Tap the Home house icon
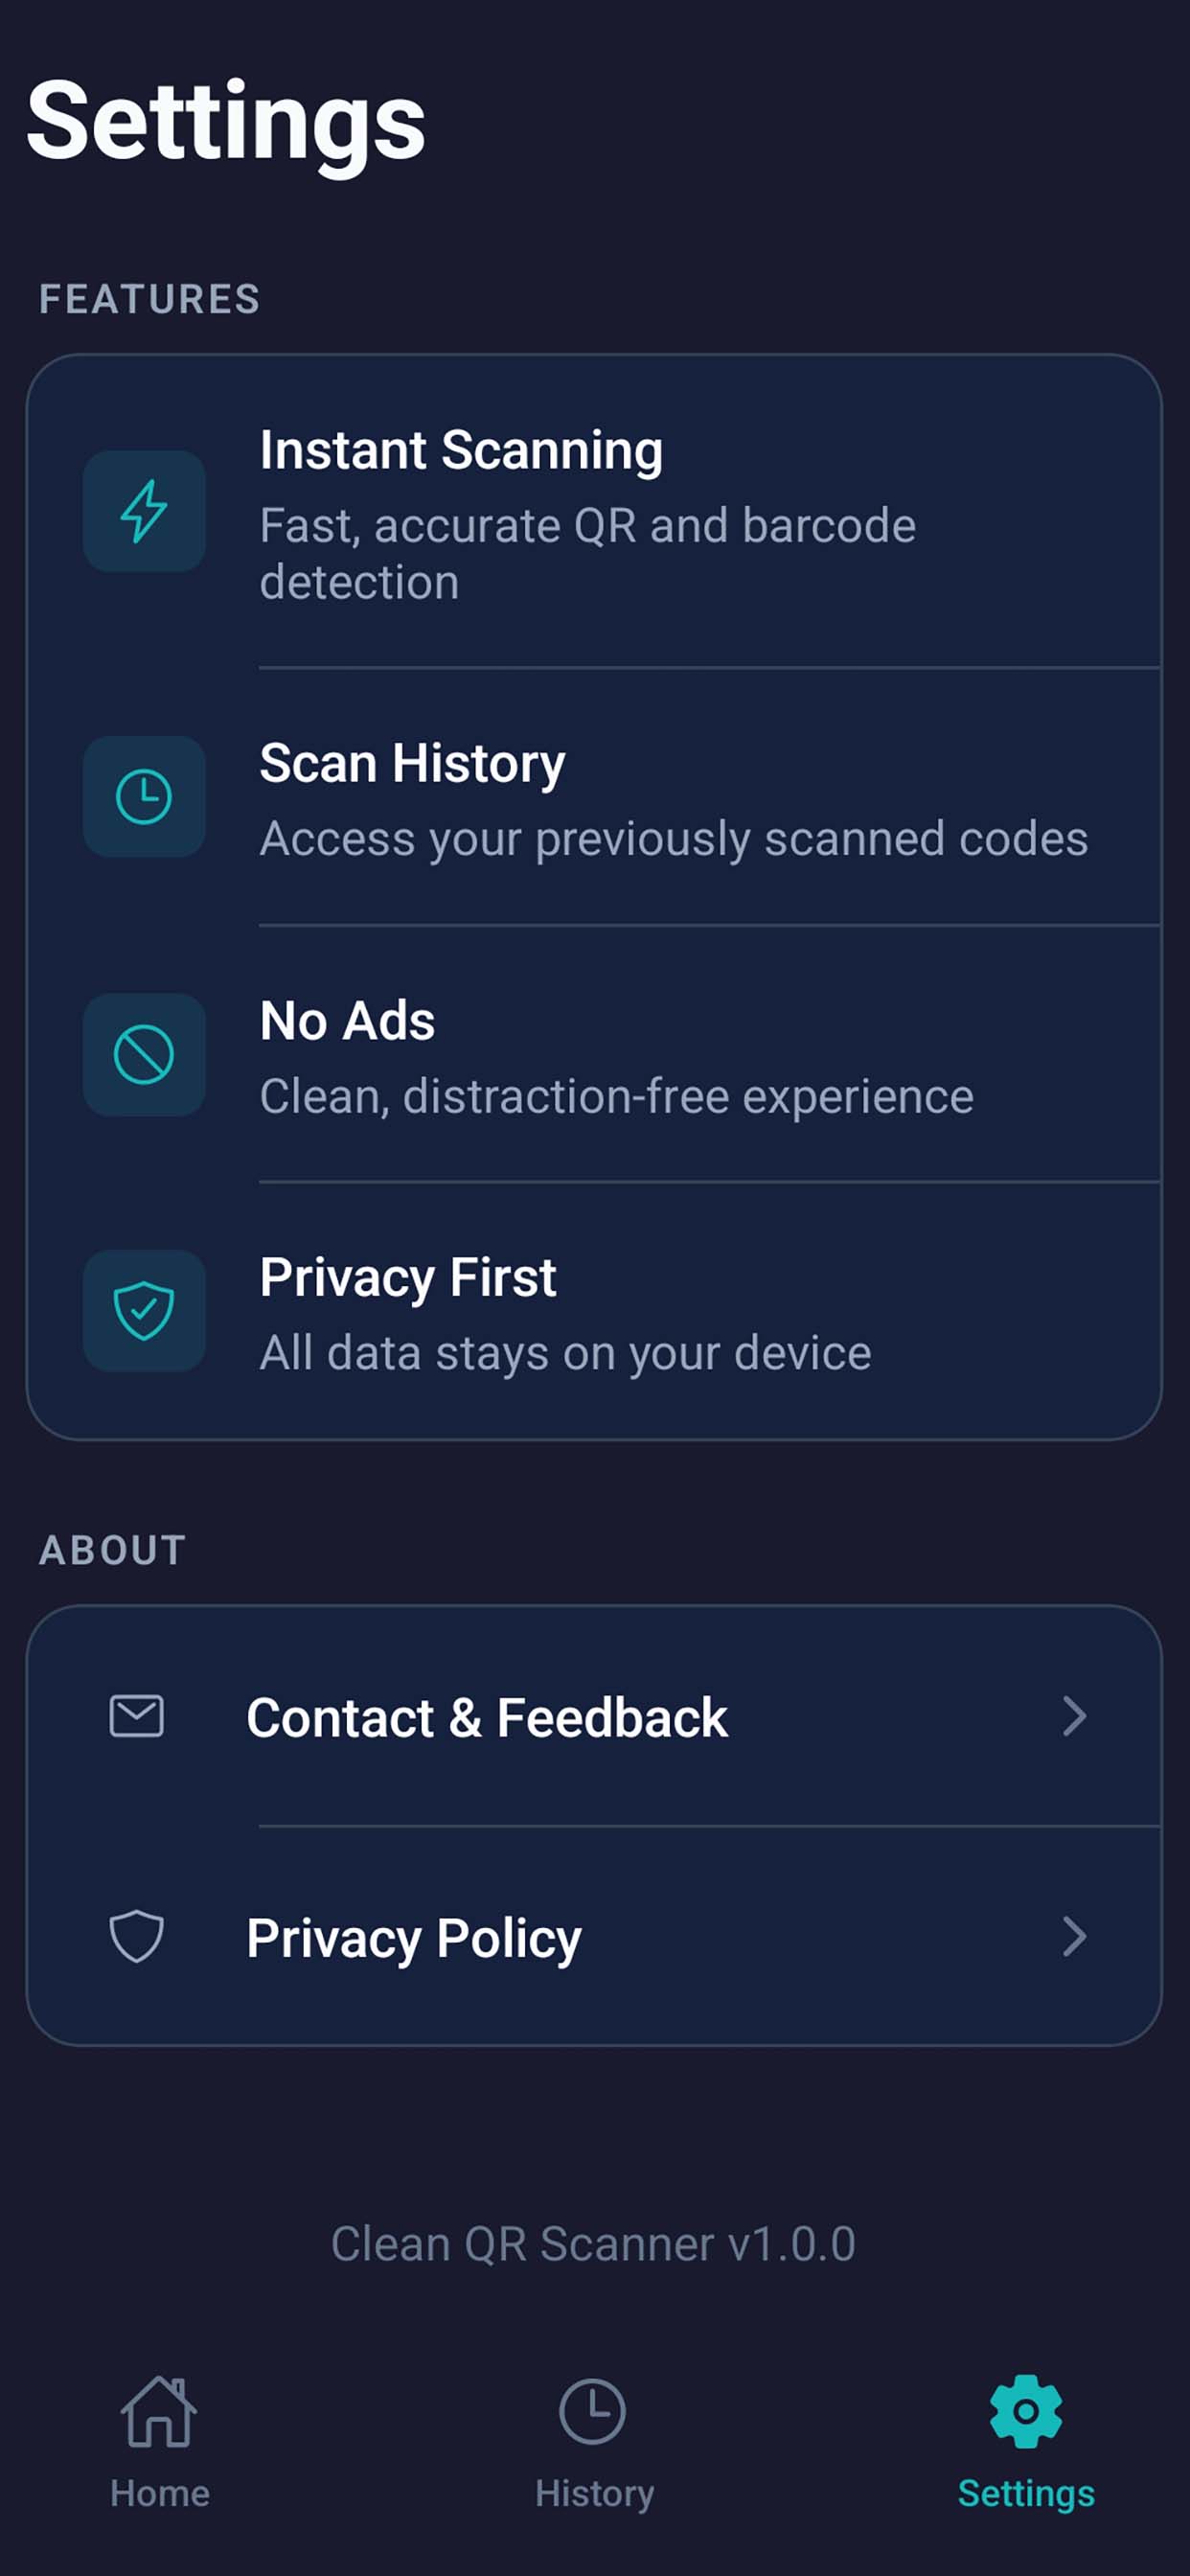The width and height of the screenshot is (1190, 2576). click(159, 2411)
